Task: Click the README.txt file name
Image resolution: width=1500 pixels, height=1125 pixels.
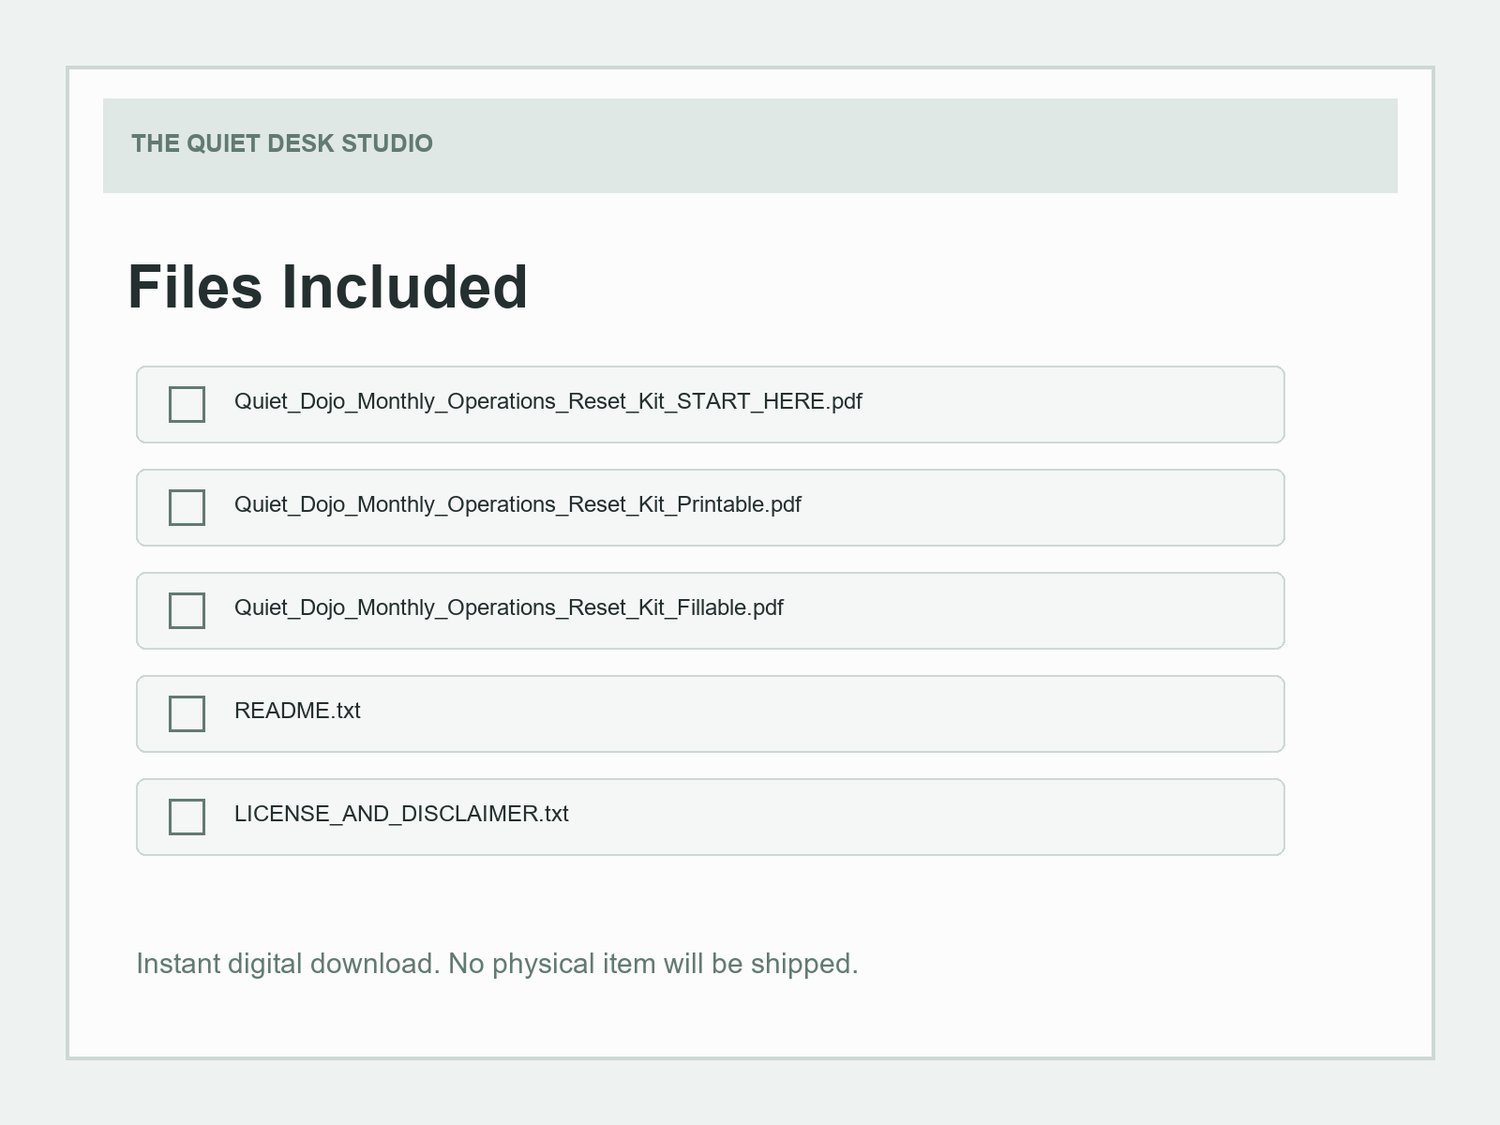Action: (297, 711)
